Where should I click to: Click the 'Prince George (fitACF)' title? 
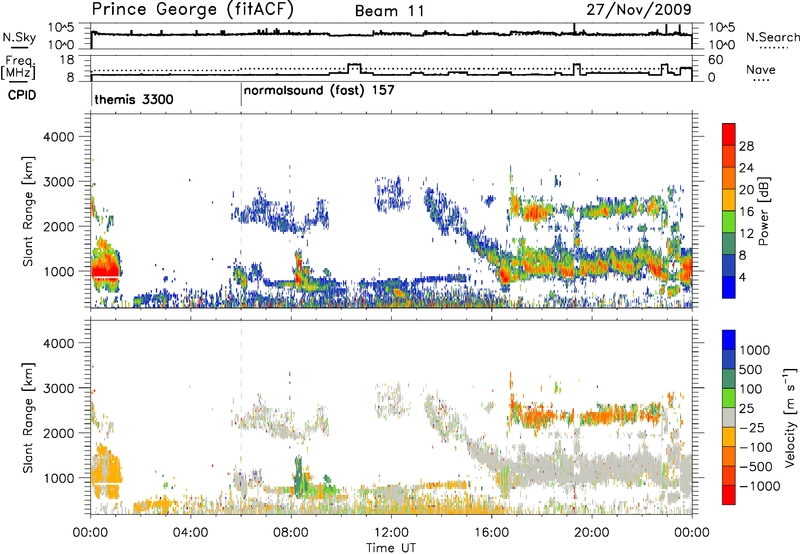tap(192, 9)
